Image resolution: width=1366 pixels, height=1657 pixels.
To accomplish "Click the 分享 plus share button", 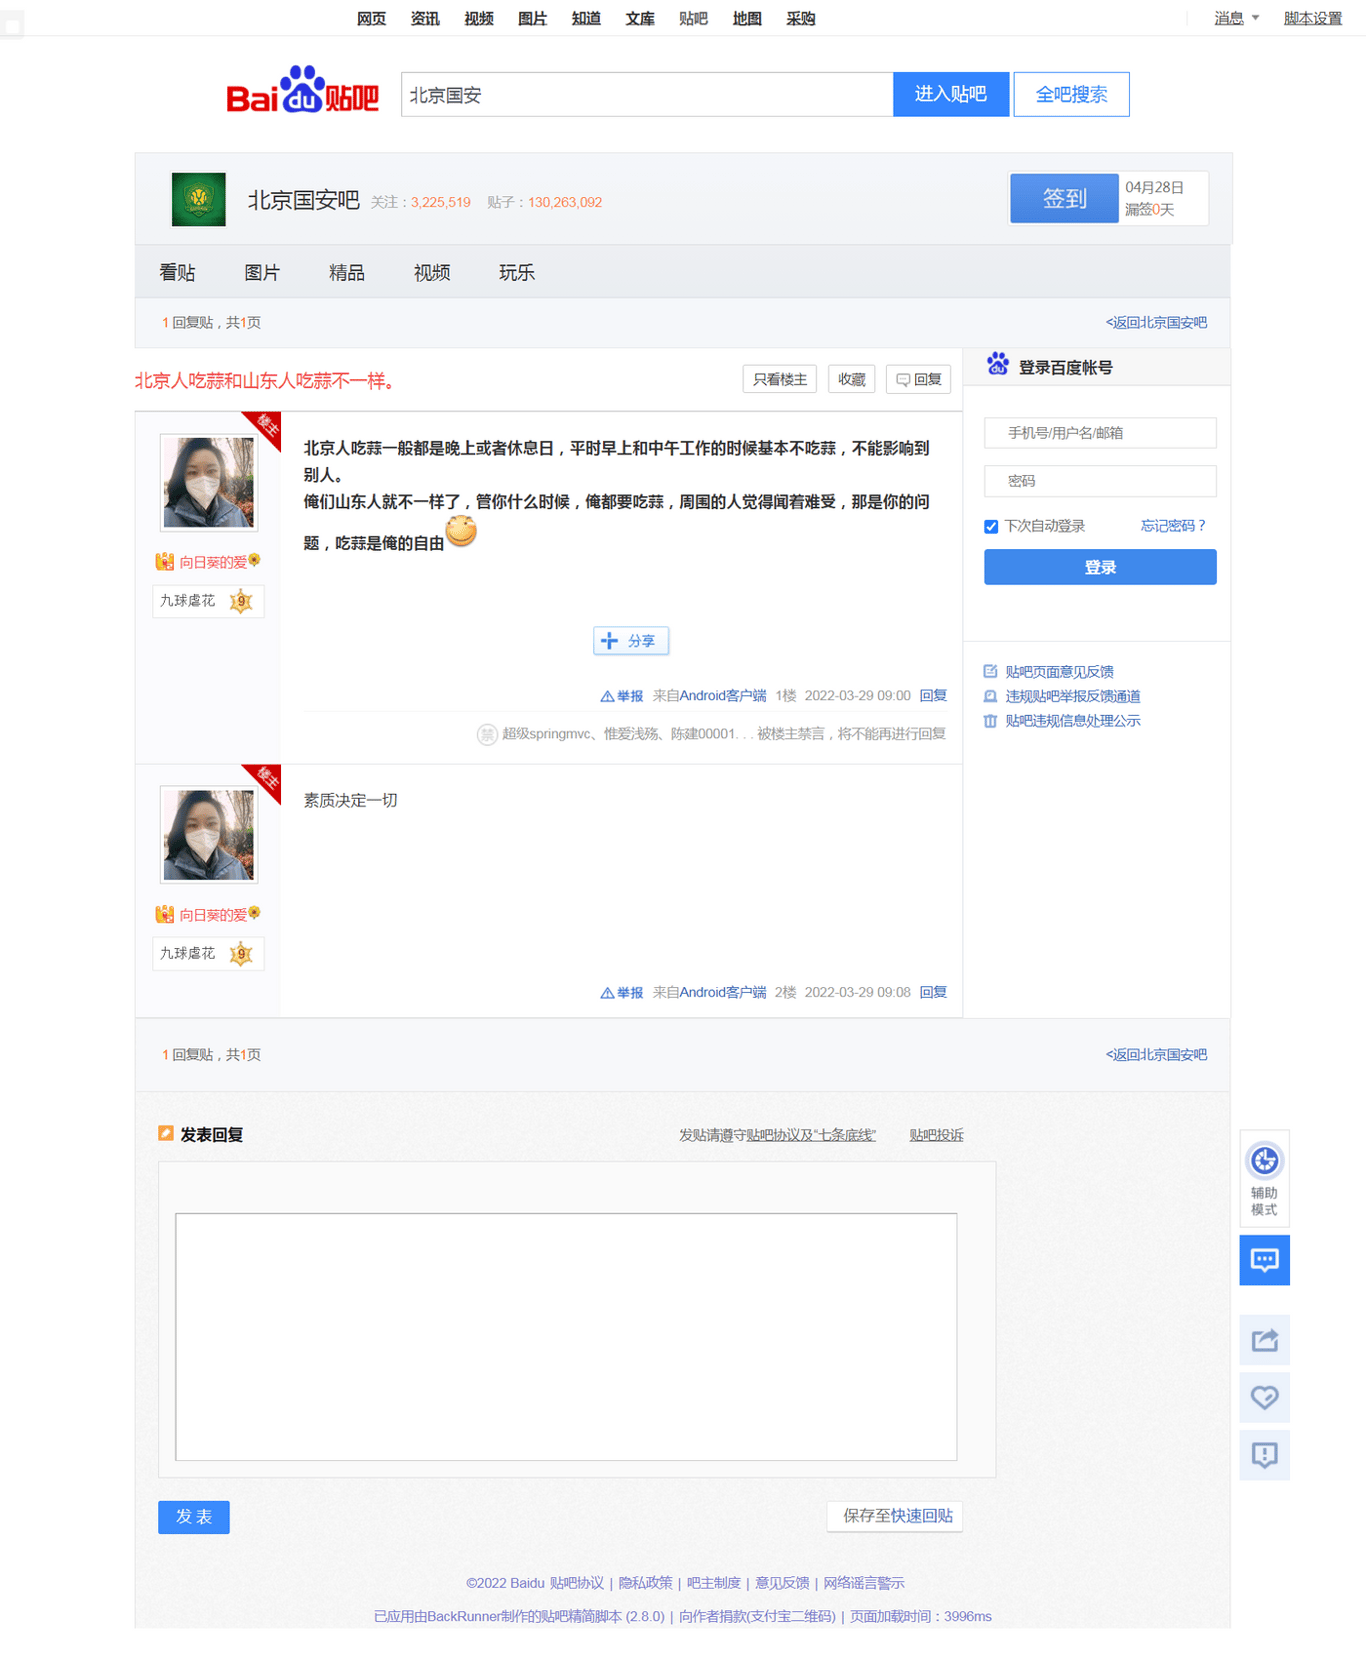I will (x=631, y=641).
